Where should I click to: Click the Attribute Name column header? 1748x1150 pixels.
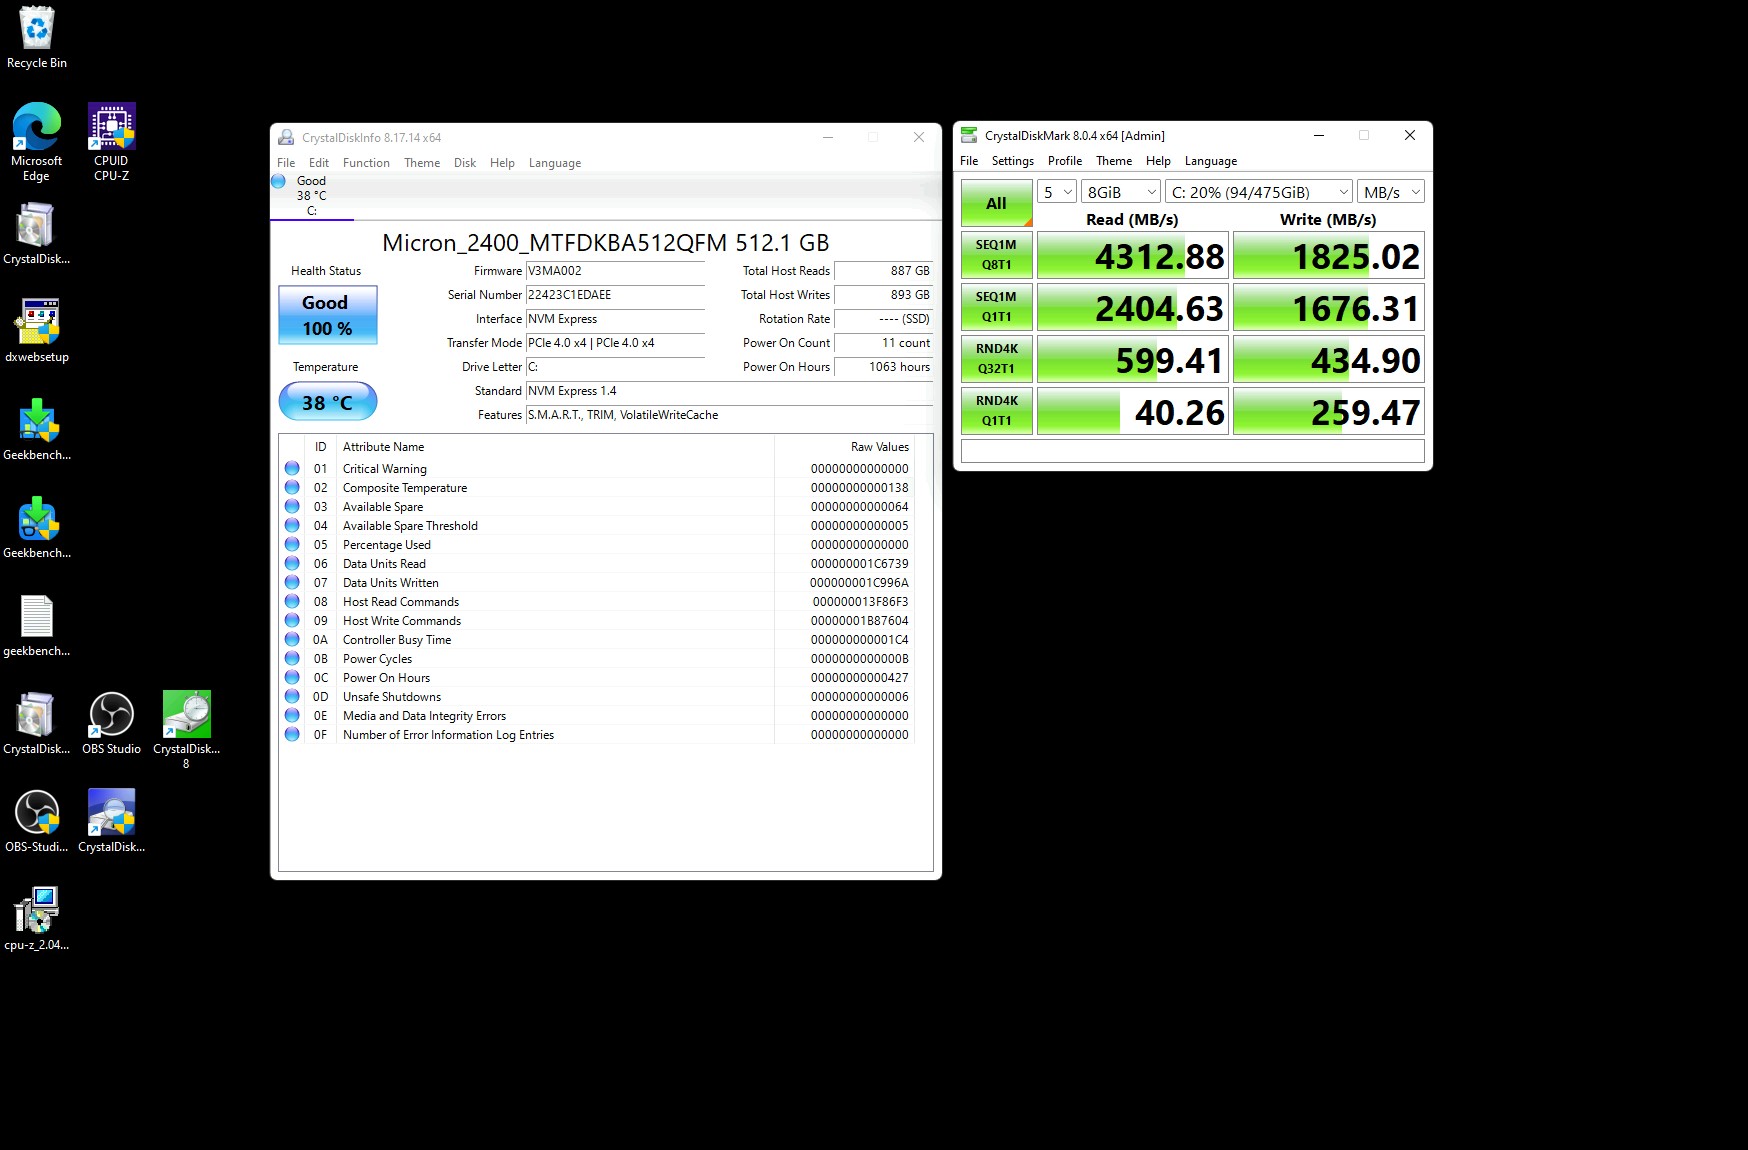(x=556, y=447)
